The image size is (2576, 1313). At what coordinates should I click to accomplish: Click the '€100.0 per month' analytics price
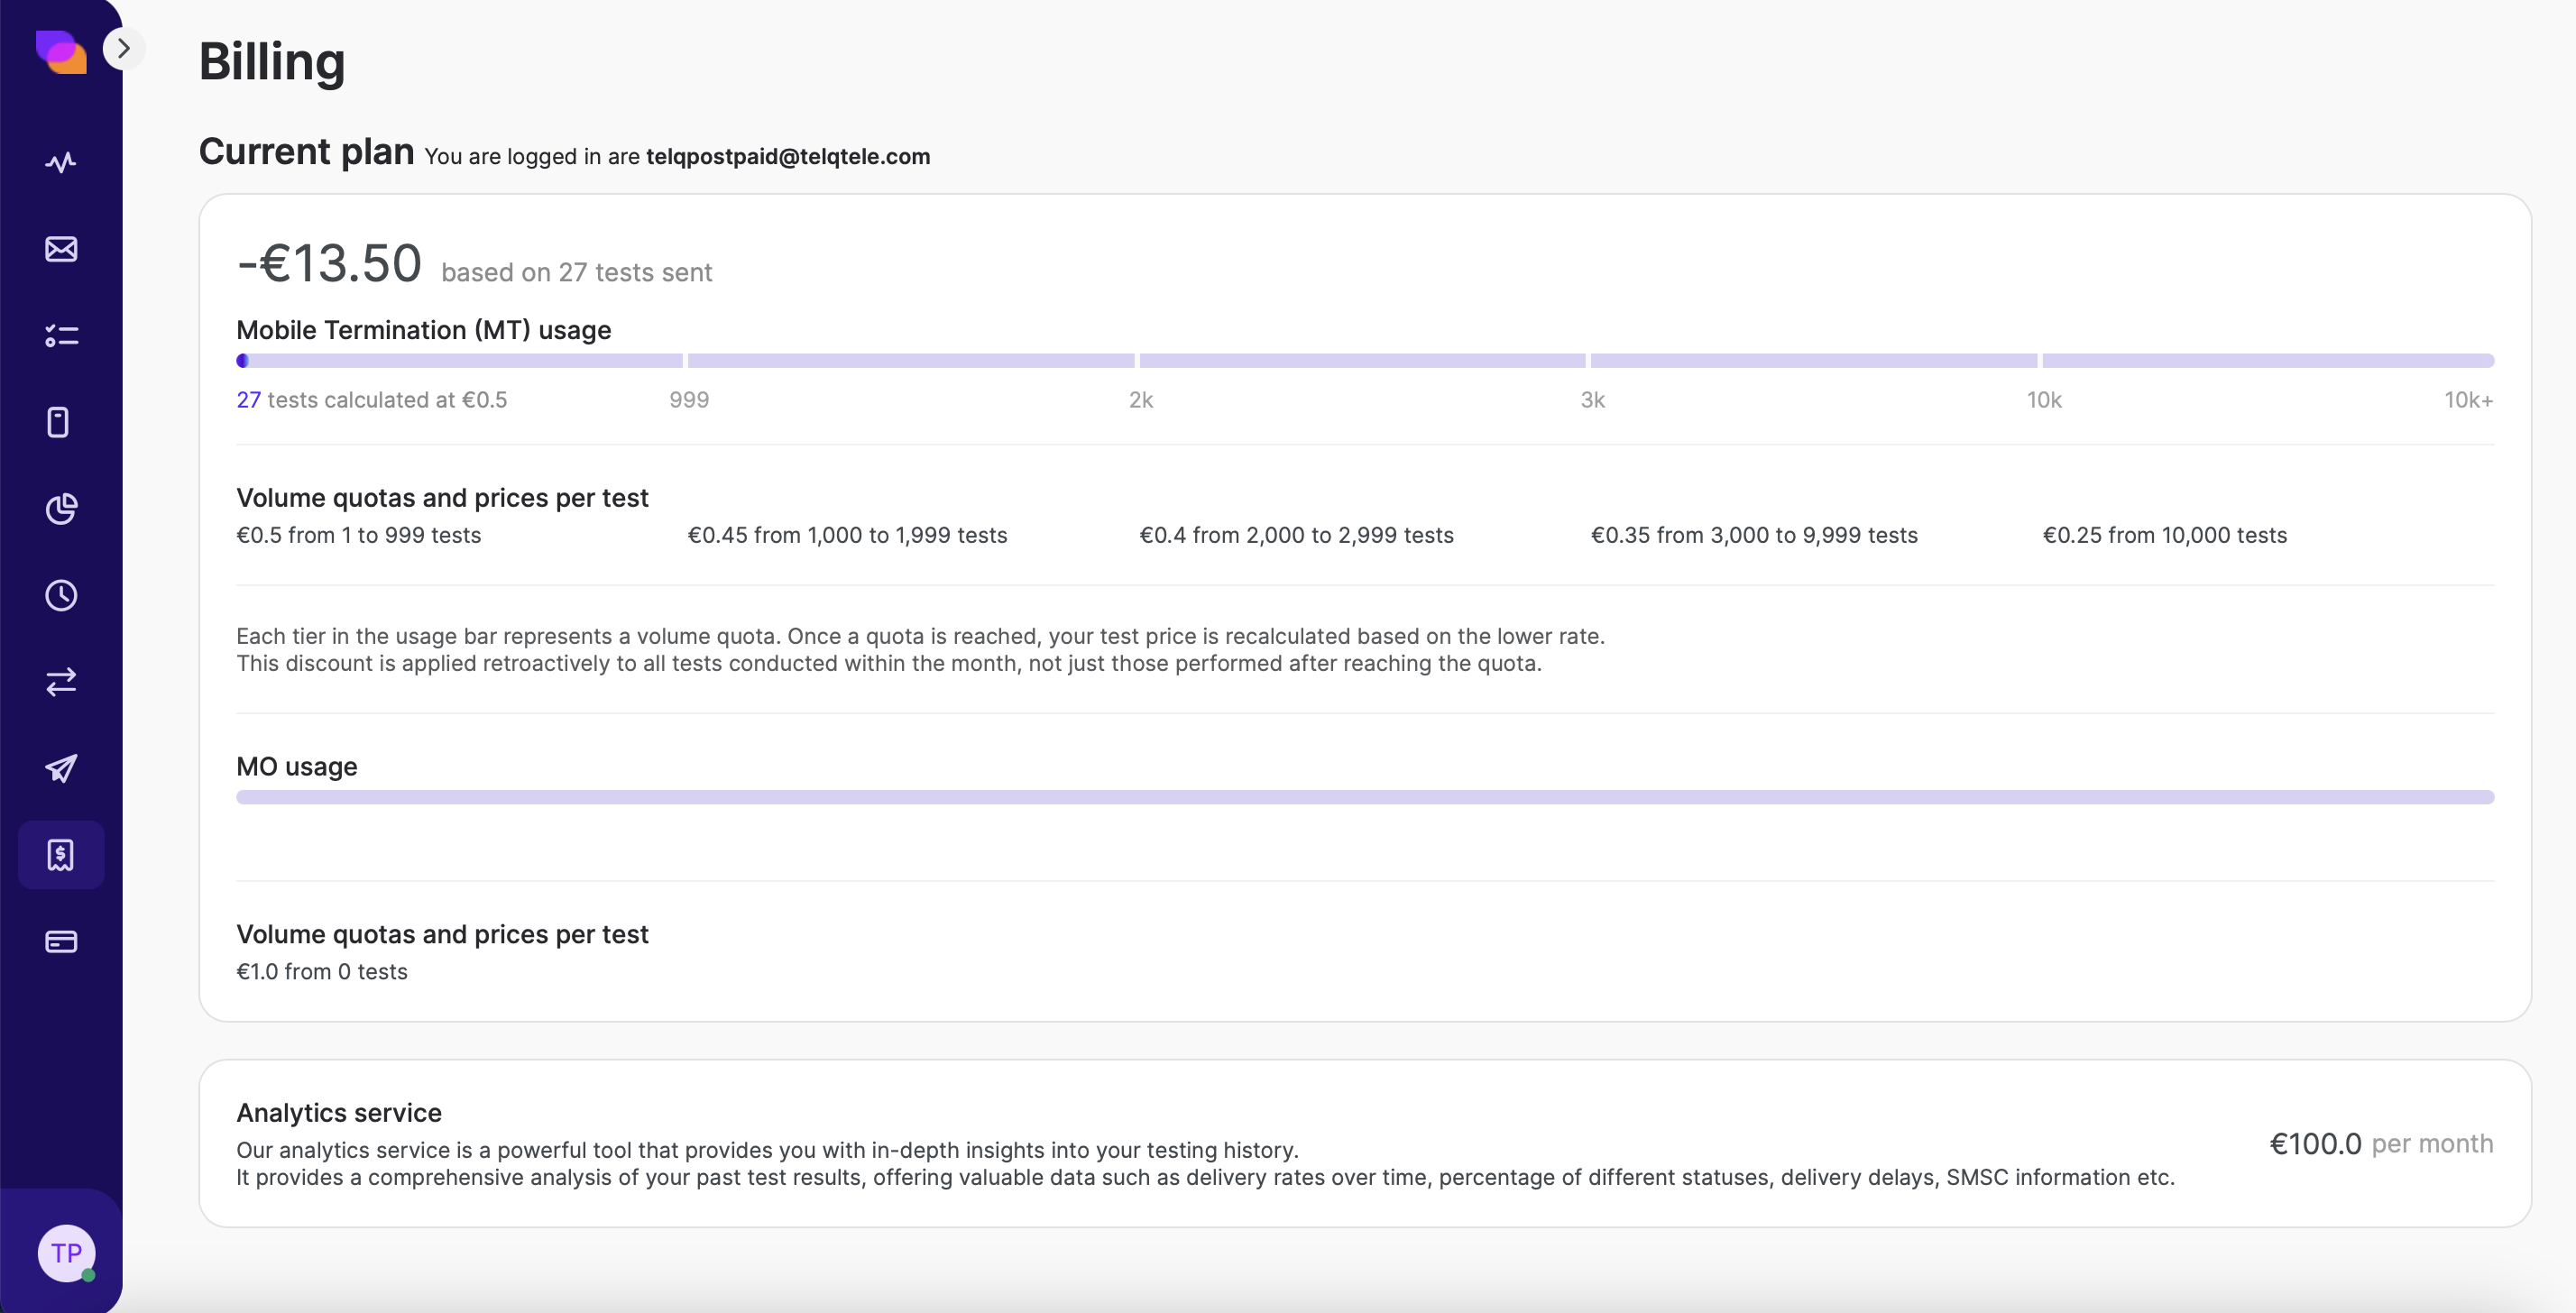click(x=2382, y=1144)
